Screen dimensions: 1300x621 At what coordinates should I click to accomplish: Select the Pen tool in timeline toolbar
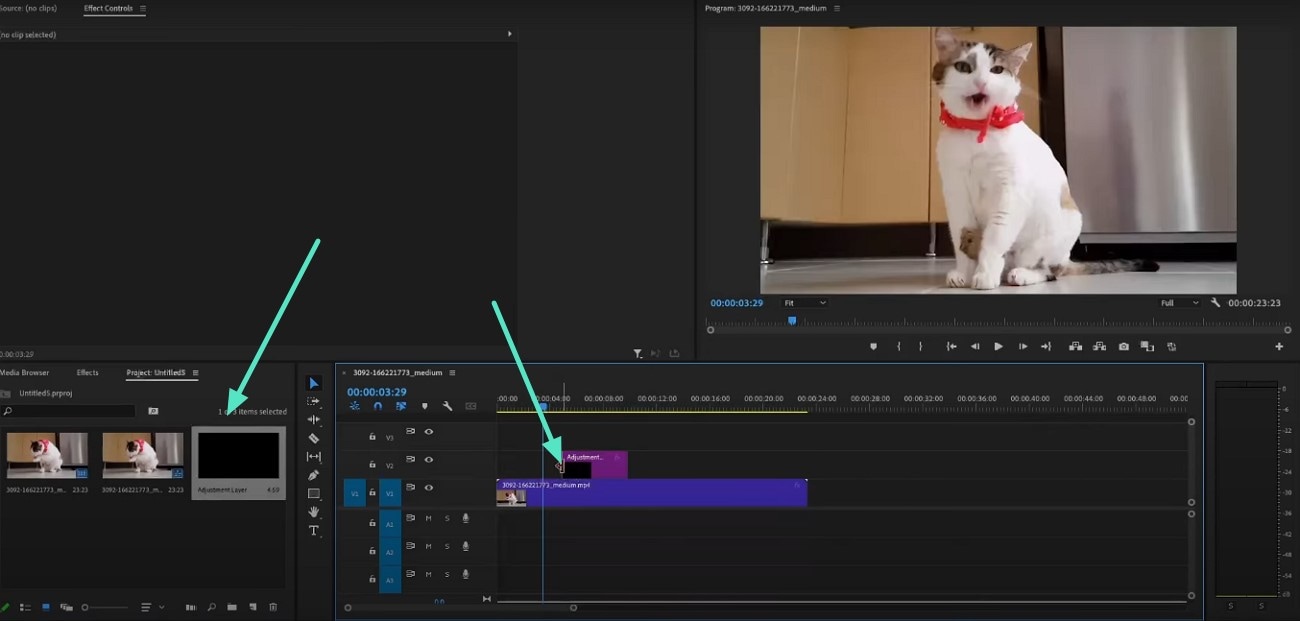click(313, 474)
